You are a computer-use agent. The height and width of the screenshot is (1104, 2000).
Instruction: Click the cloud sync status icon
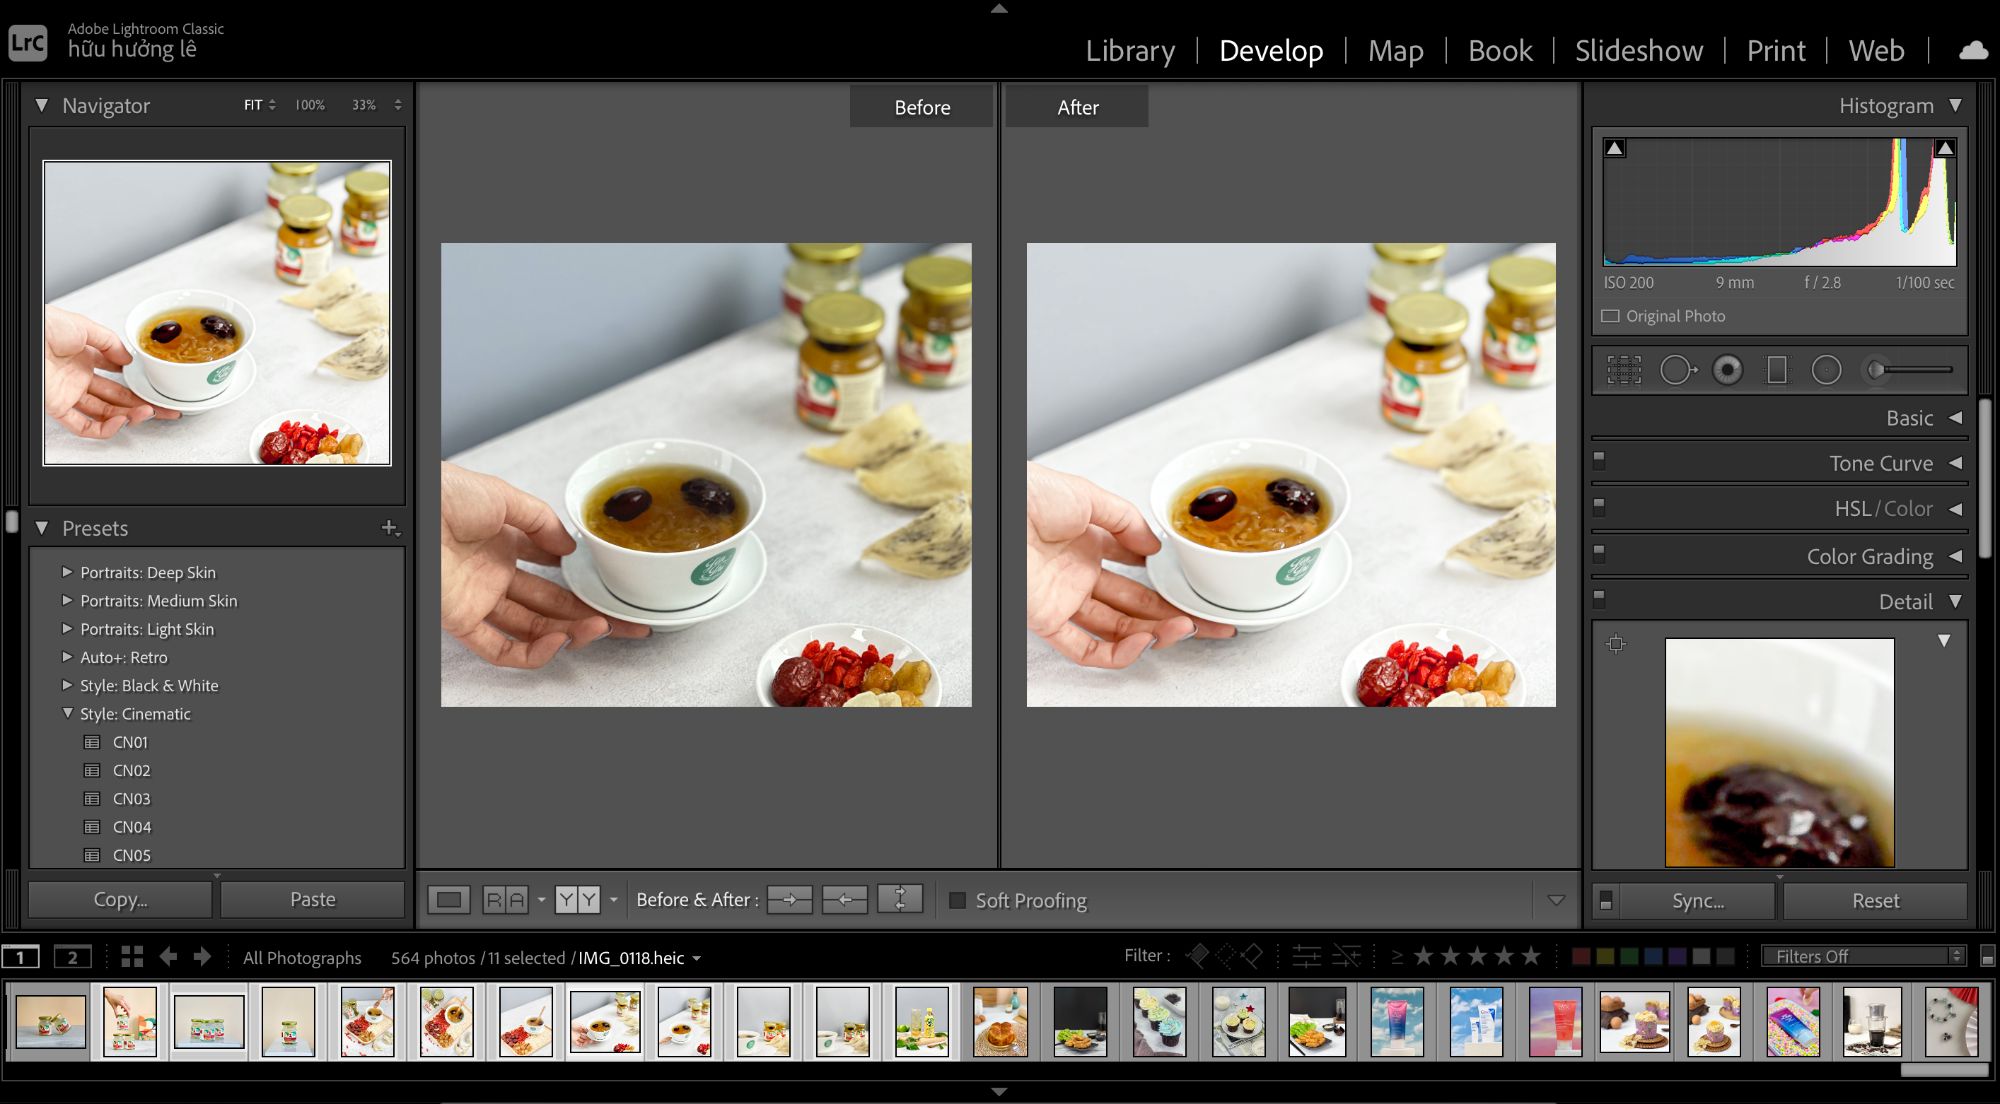tap(1973, 50)
